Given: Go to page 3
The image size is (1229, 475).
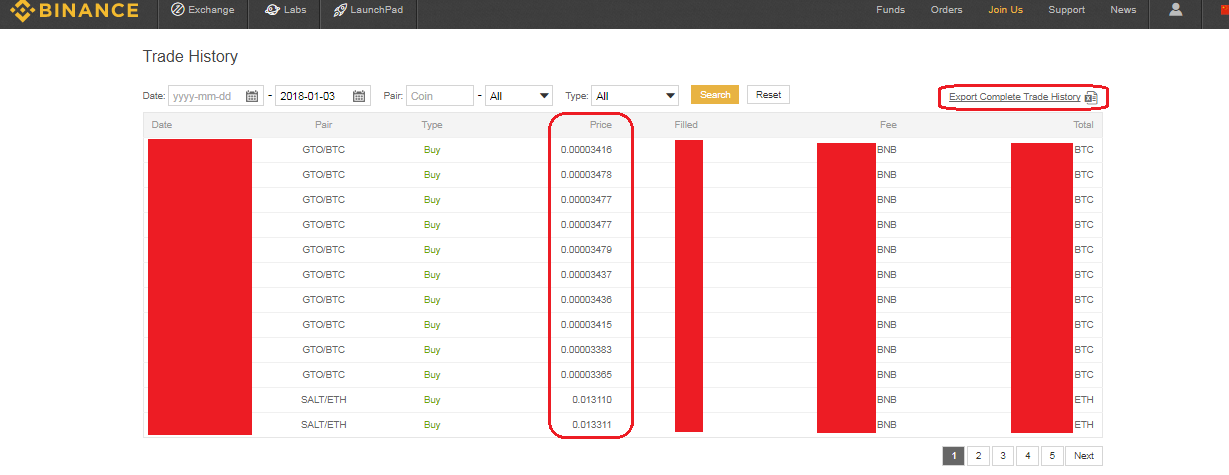Looking at the screenshot, I should point(1003,456).
